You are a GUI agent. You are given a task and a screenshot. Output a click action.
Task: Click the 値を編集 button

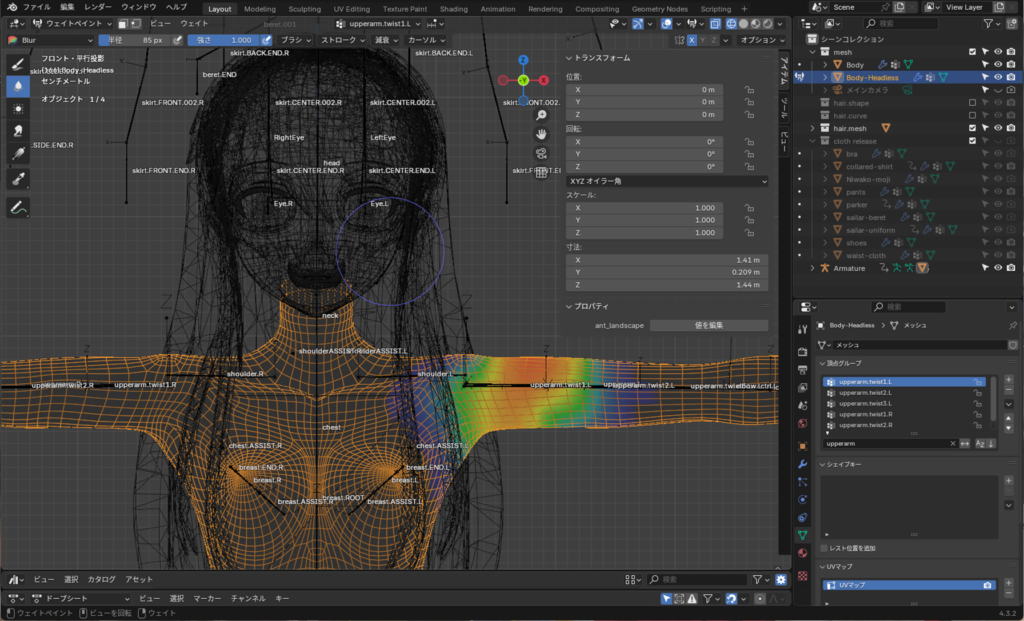(x=708, y=325)
